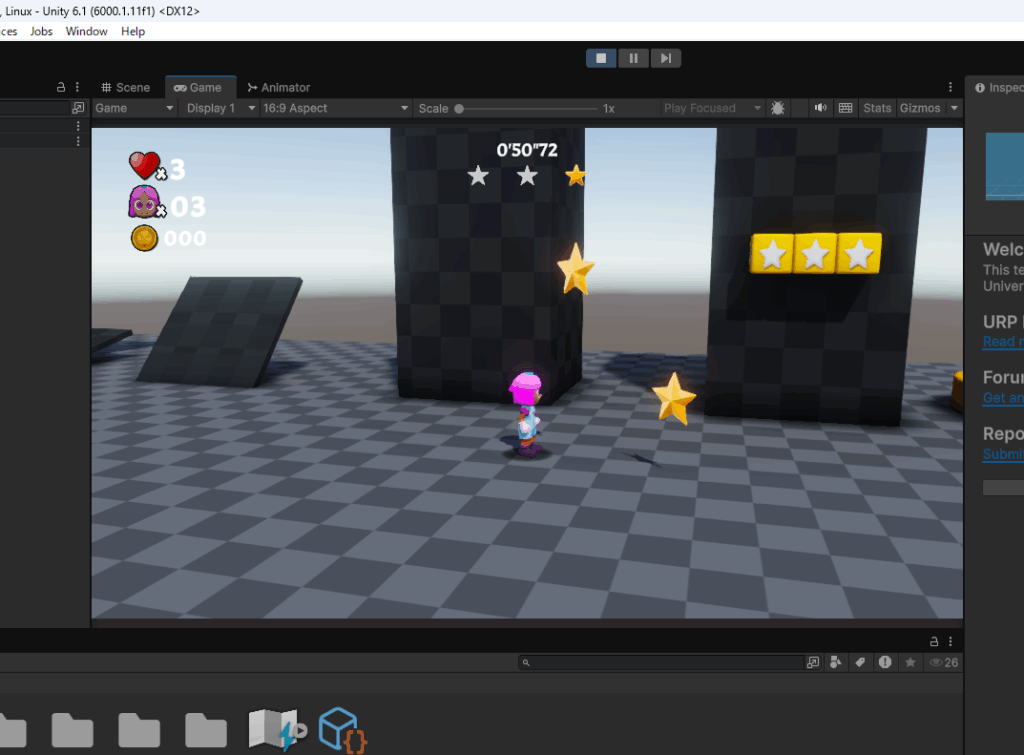This screenshot has height=755, width=1024.
Task: Click the Project search field
Action: click(661, 662)
